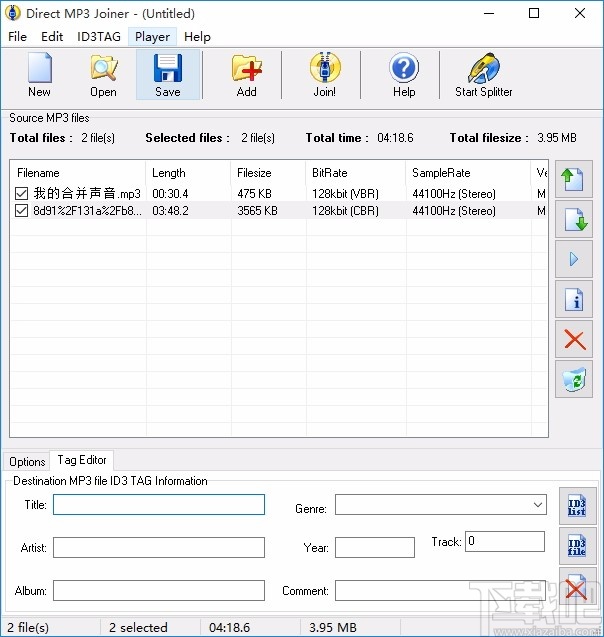Maximize the Direct MP3 Joiner window
Image resolution: width=604 pixels, height=637 pixels.
(x=534, y=13)
